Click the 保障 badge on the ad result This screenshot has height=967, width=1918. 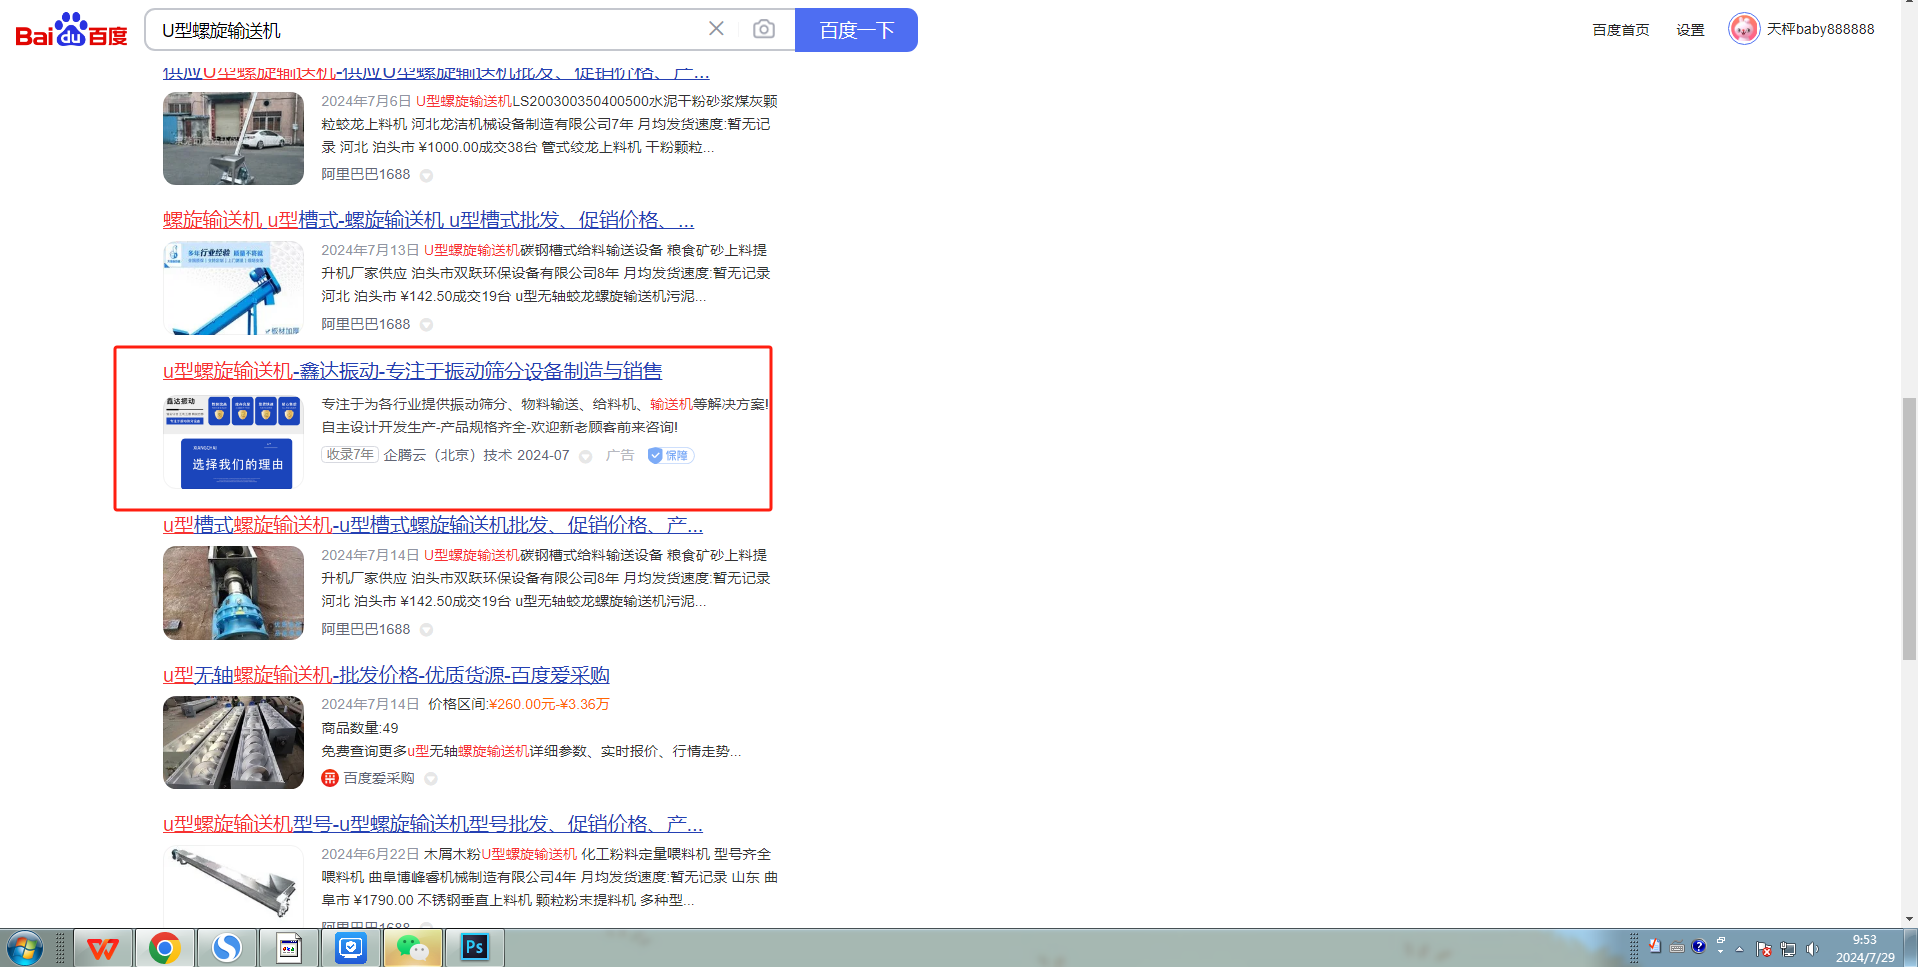pos(670,456)
